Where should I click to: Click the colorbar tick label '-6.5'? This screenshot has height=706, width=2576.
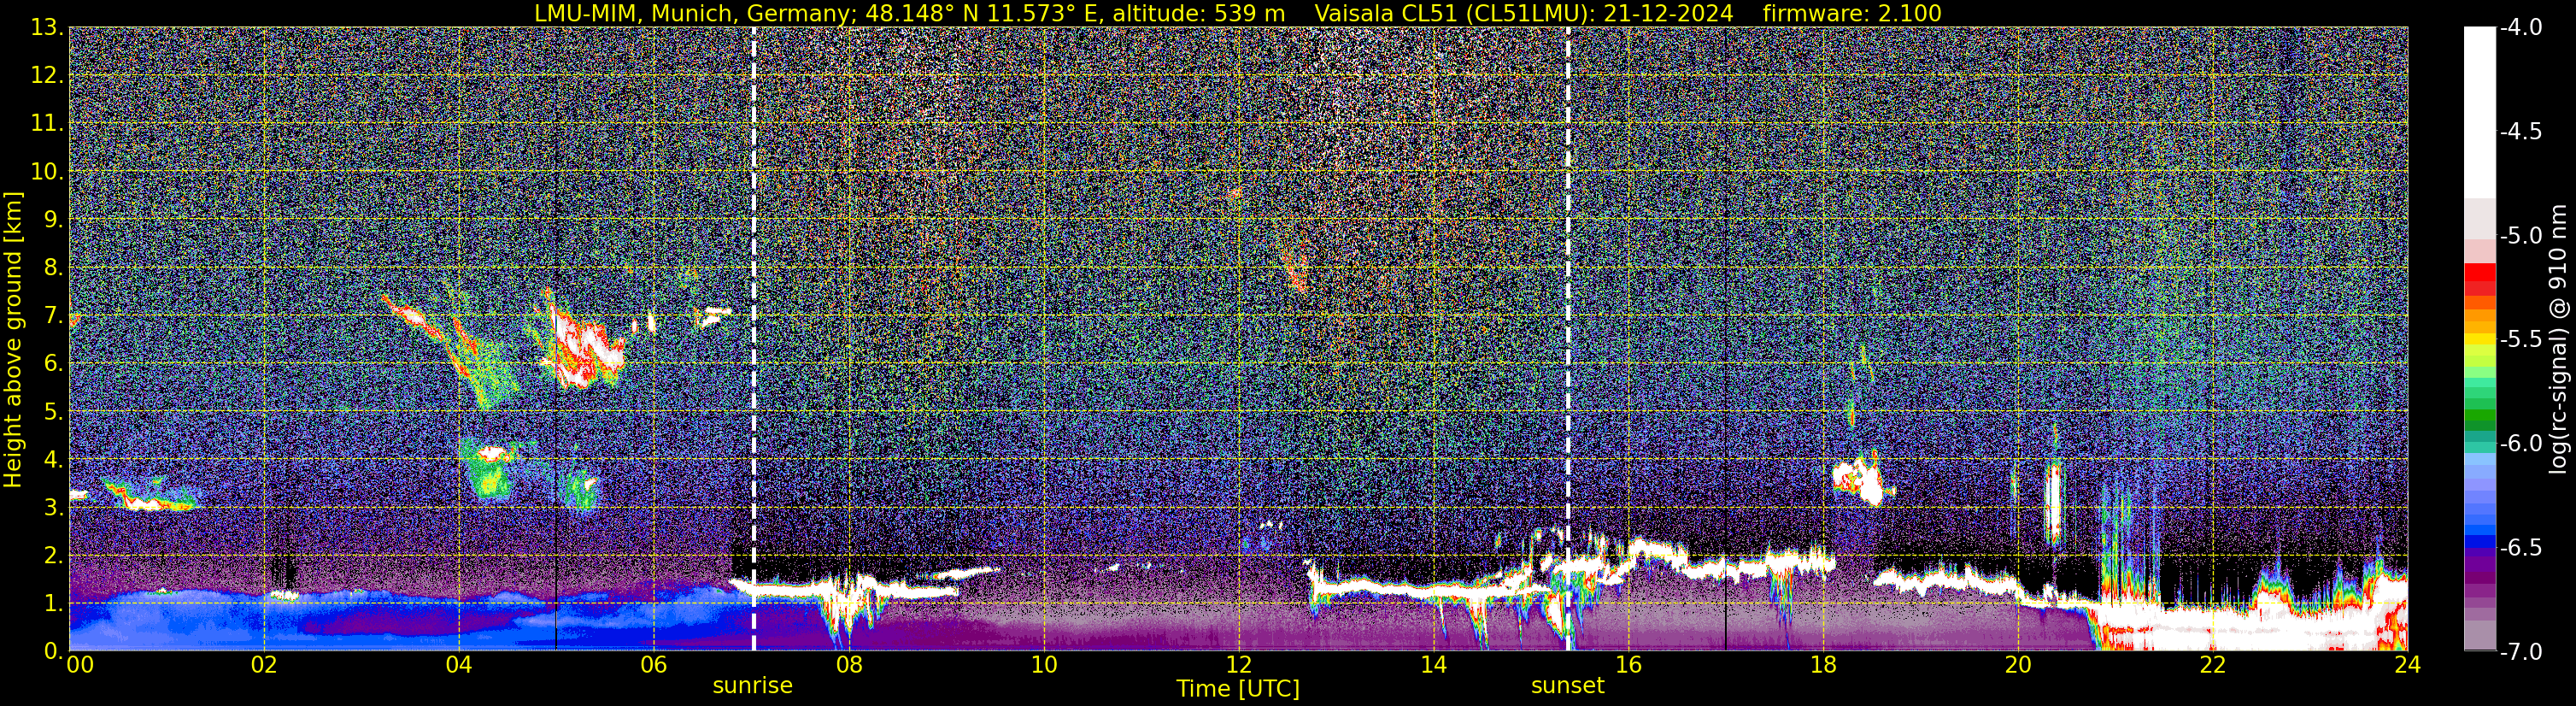[2520, 547]
